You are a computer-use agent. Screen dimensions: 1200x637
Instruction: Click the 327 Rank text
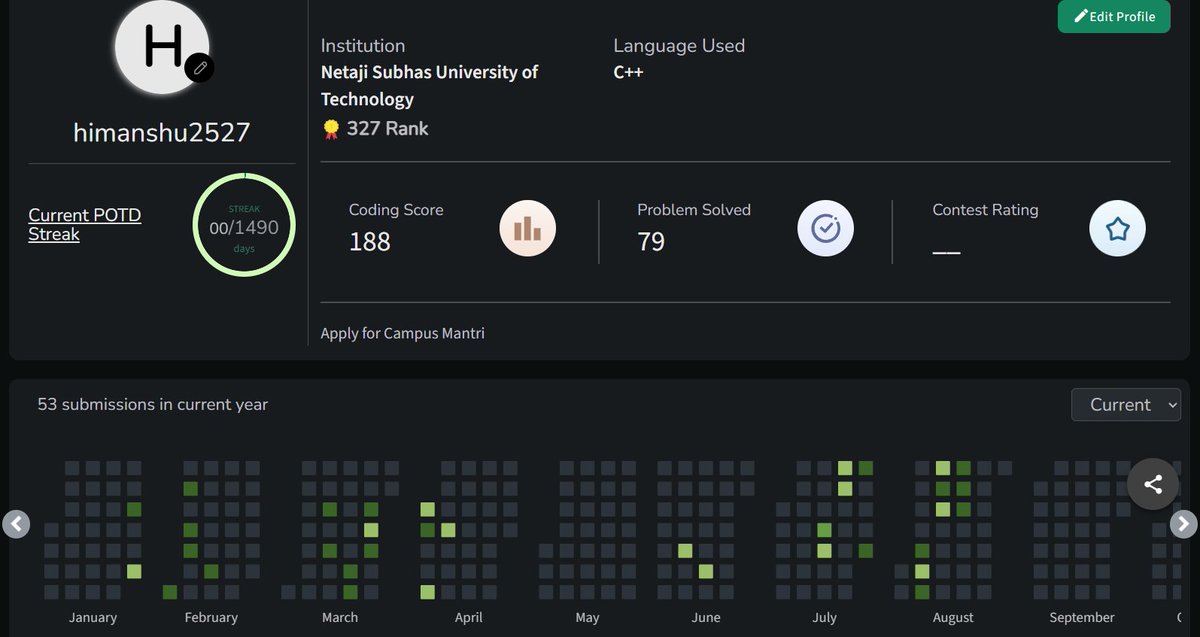[x=387, y=128]
